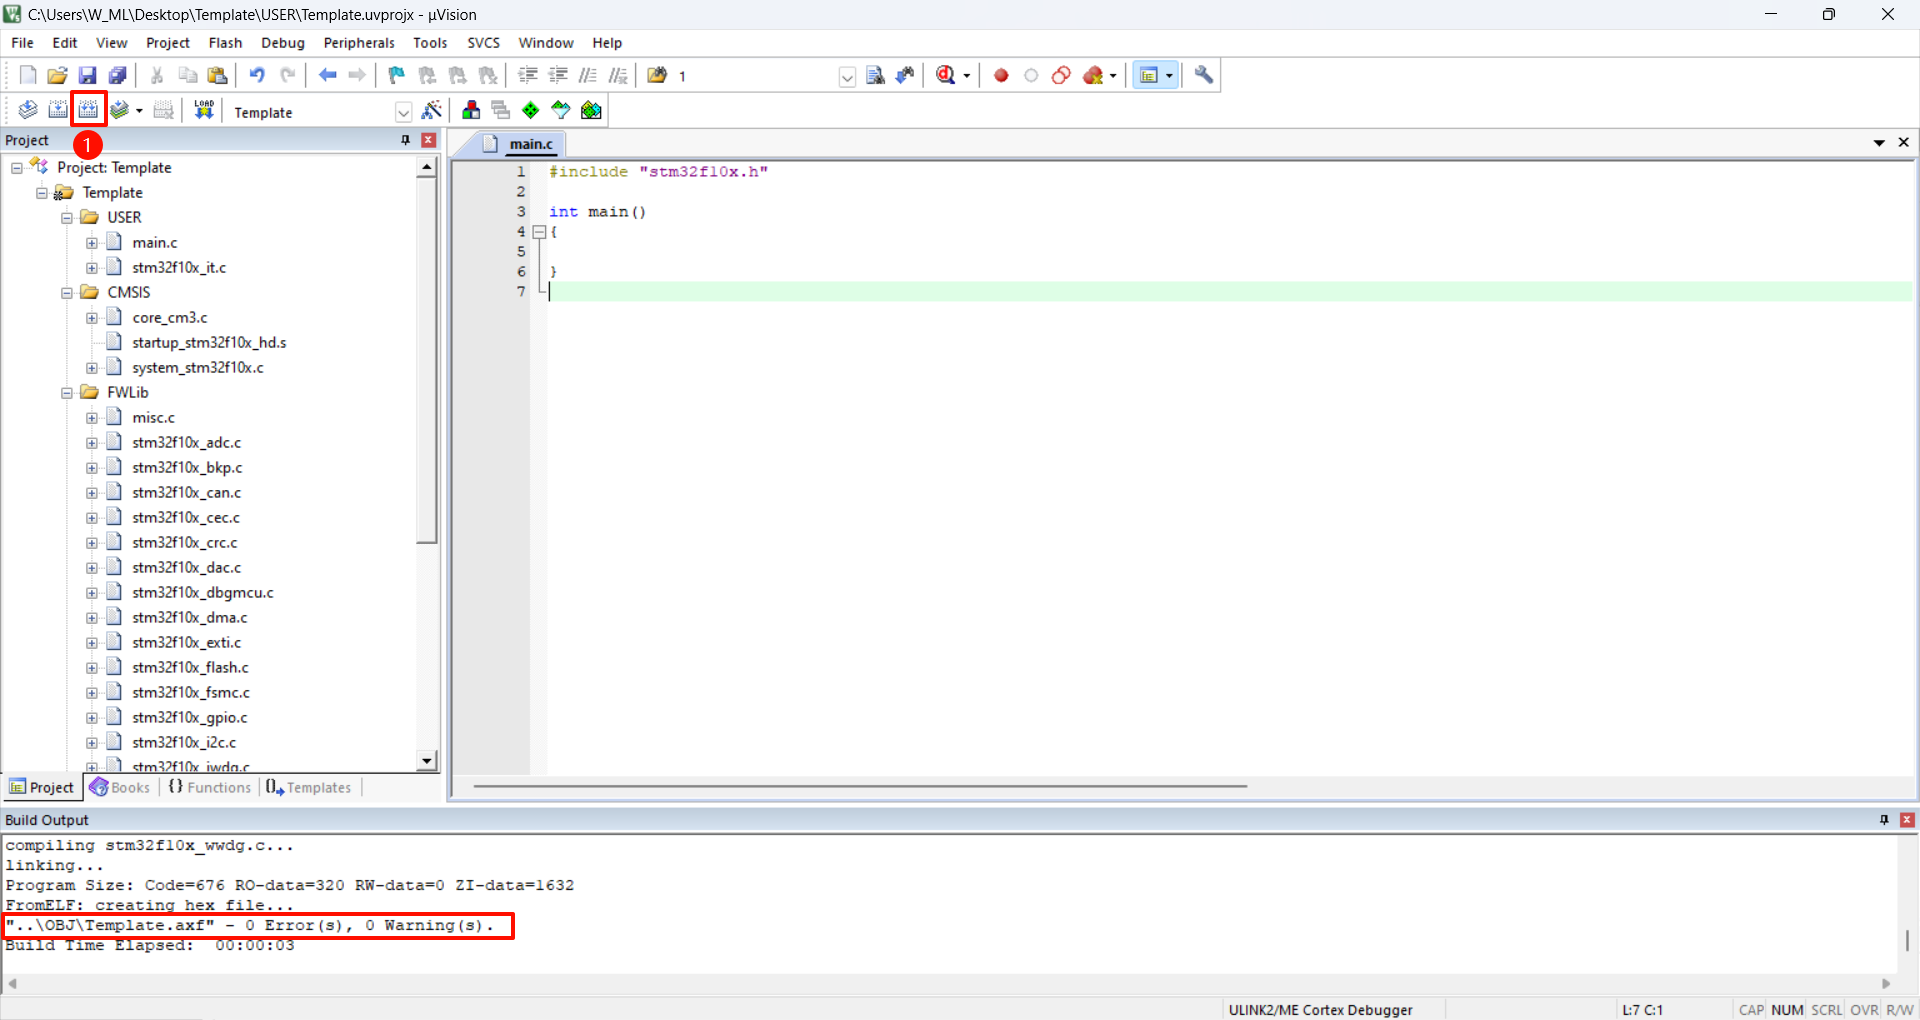The height and width of the screenshot is (1020, 1920).
Task: Close the Project panel
Action: click(x=429, y=140)
